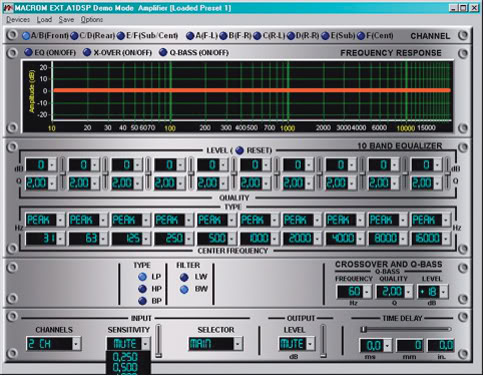Click the 250 Hz band level value 0
The height and width of the screenshot is (376, 484).
tap(166, 165)
